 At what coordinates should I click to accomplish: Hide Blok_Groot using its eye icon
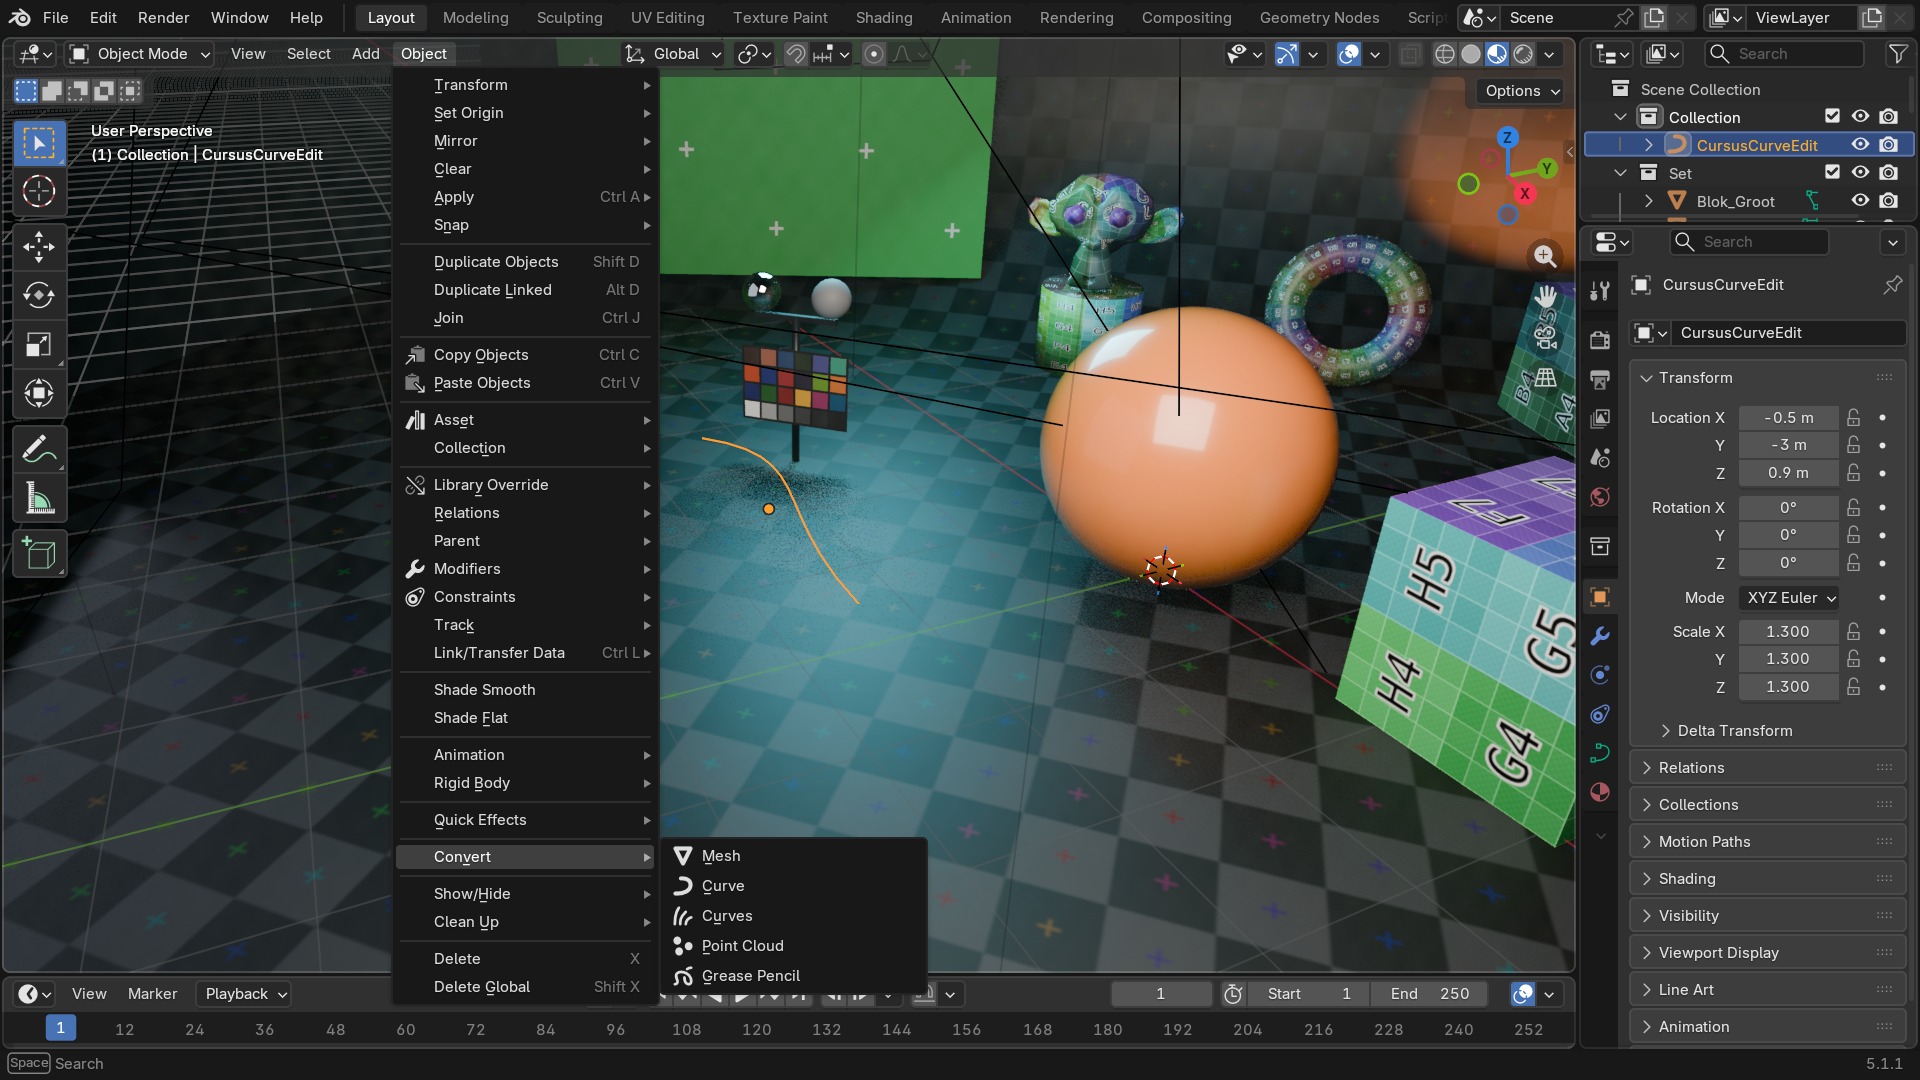click(1860, 201)
